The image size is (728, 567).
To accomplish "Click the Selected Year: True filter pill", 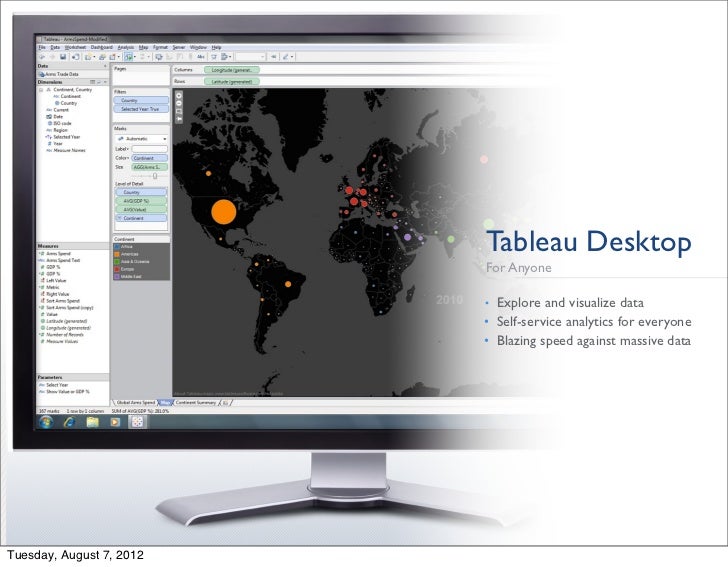I will [x=141, y=109].
